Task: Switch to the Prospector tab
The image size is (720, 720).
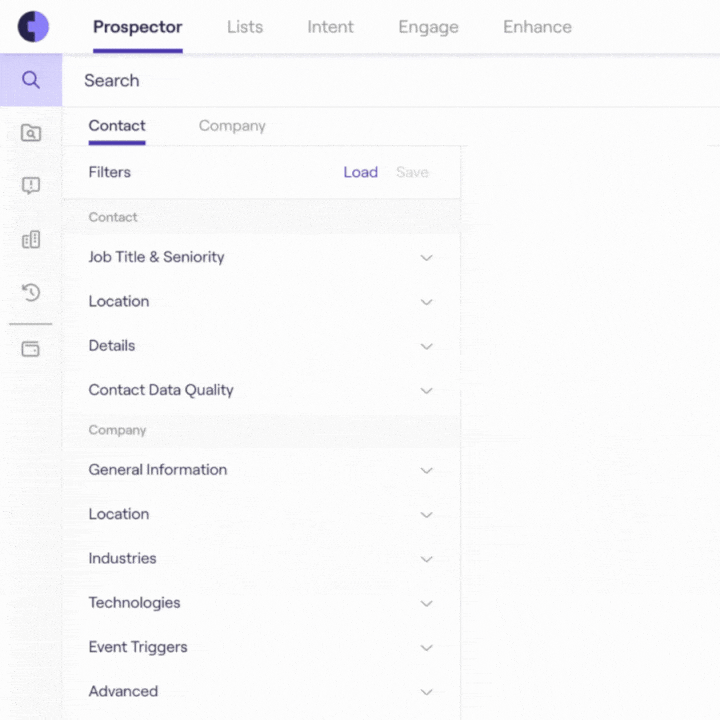Action: tap(138, 27)
